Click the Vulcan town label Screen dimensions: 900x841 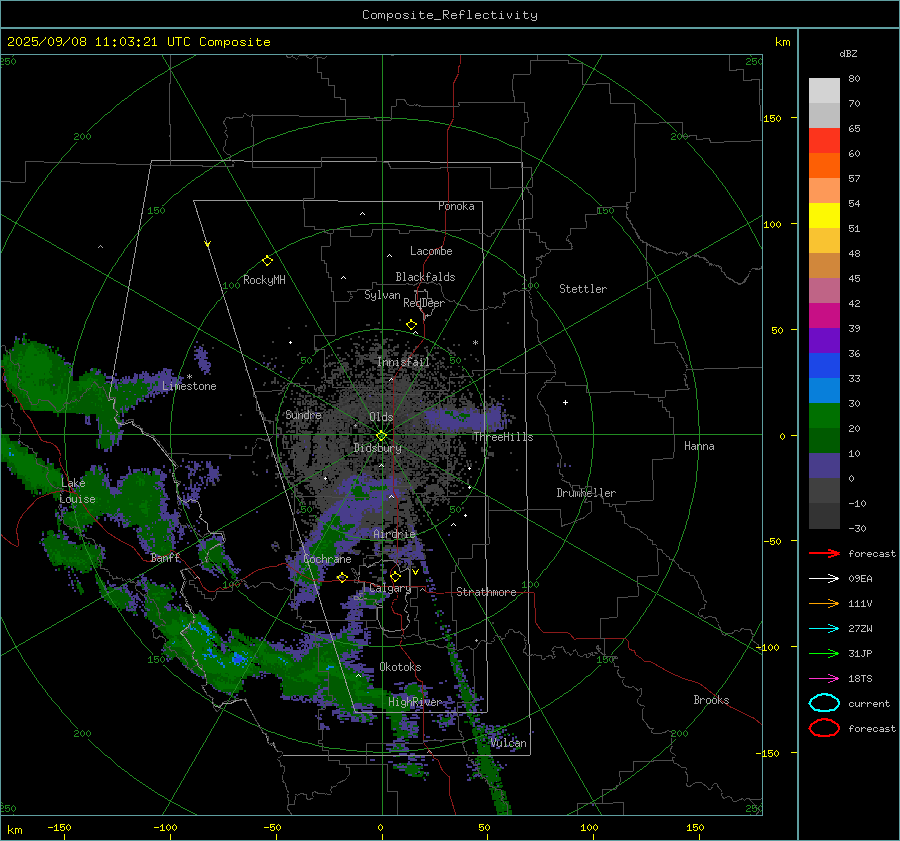(509, 743)
